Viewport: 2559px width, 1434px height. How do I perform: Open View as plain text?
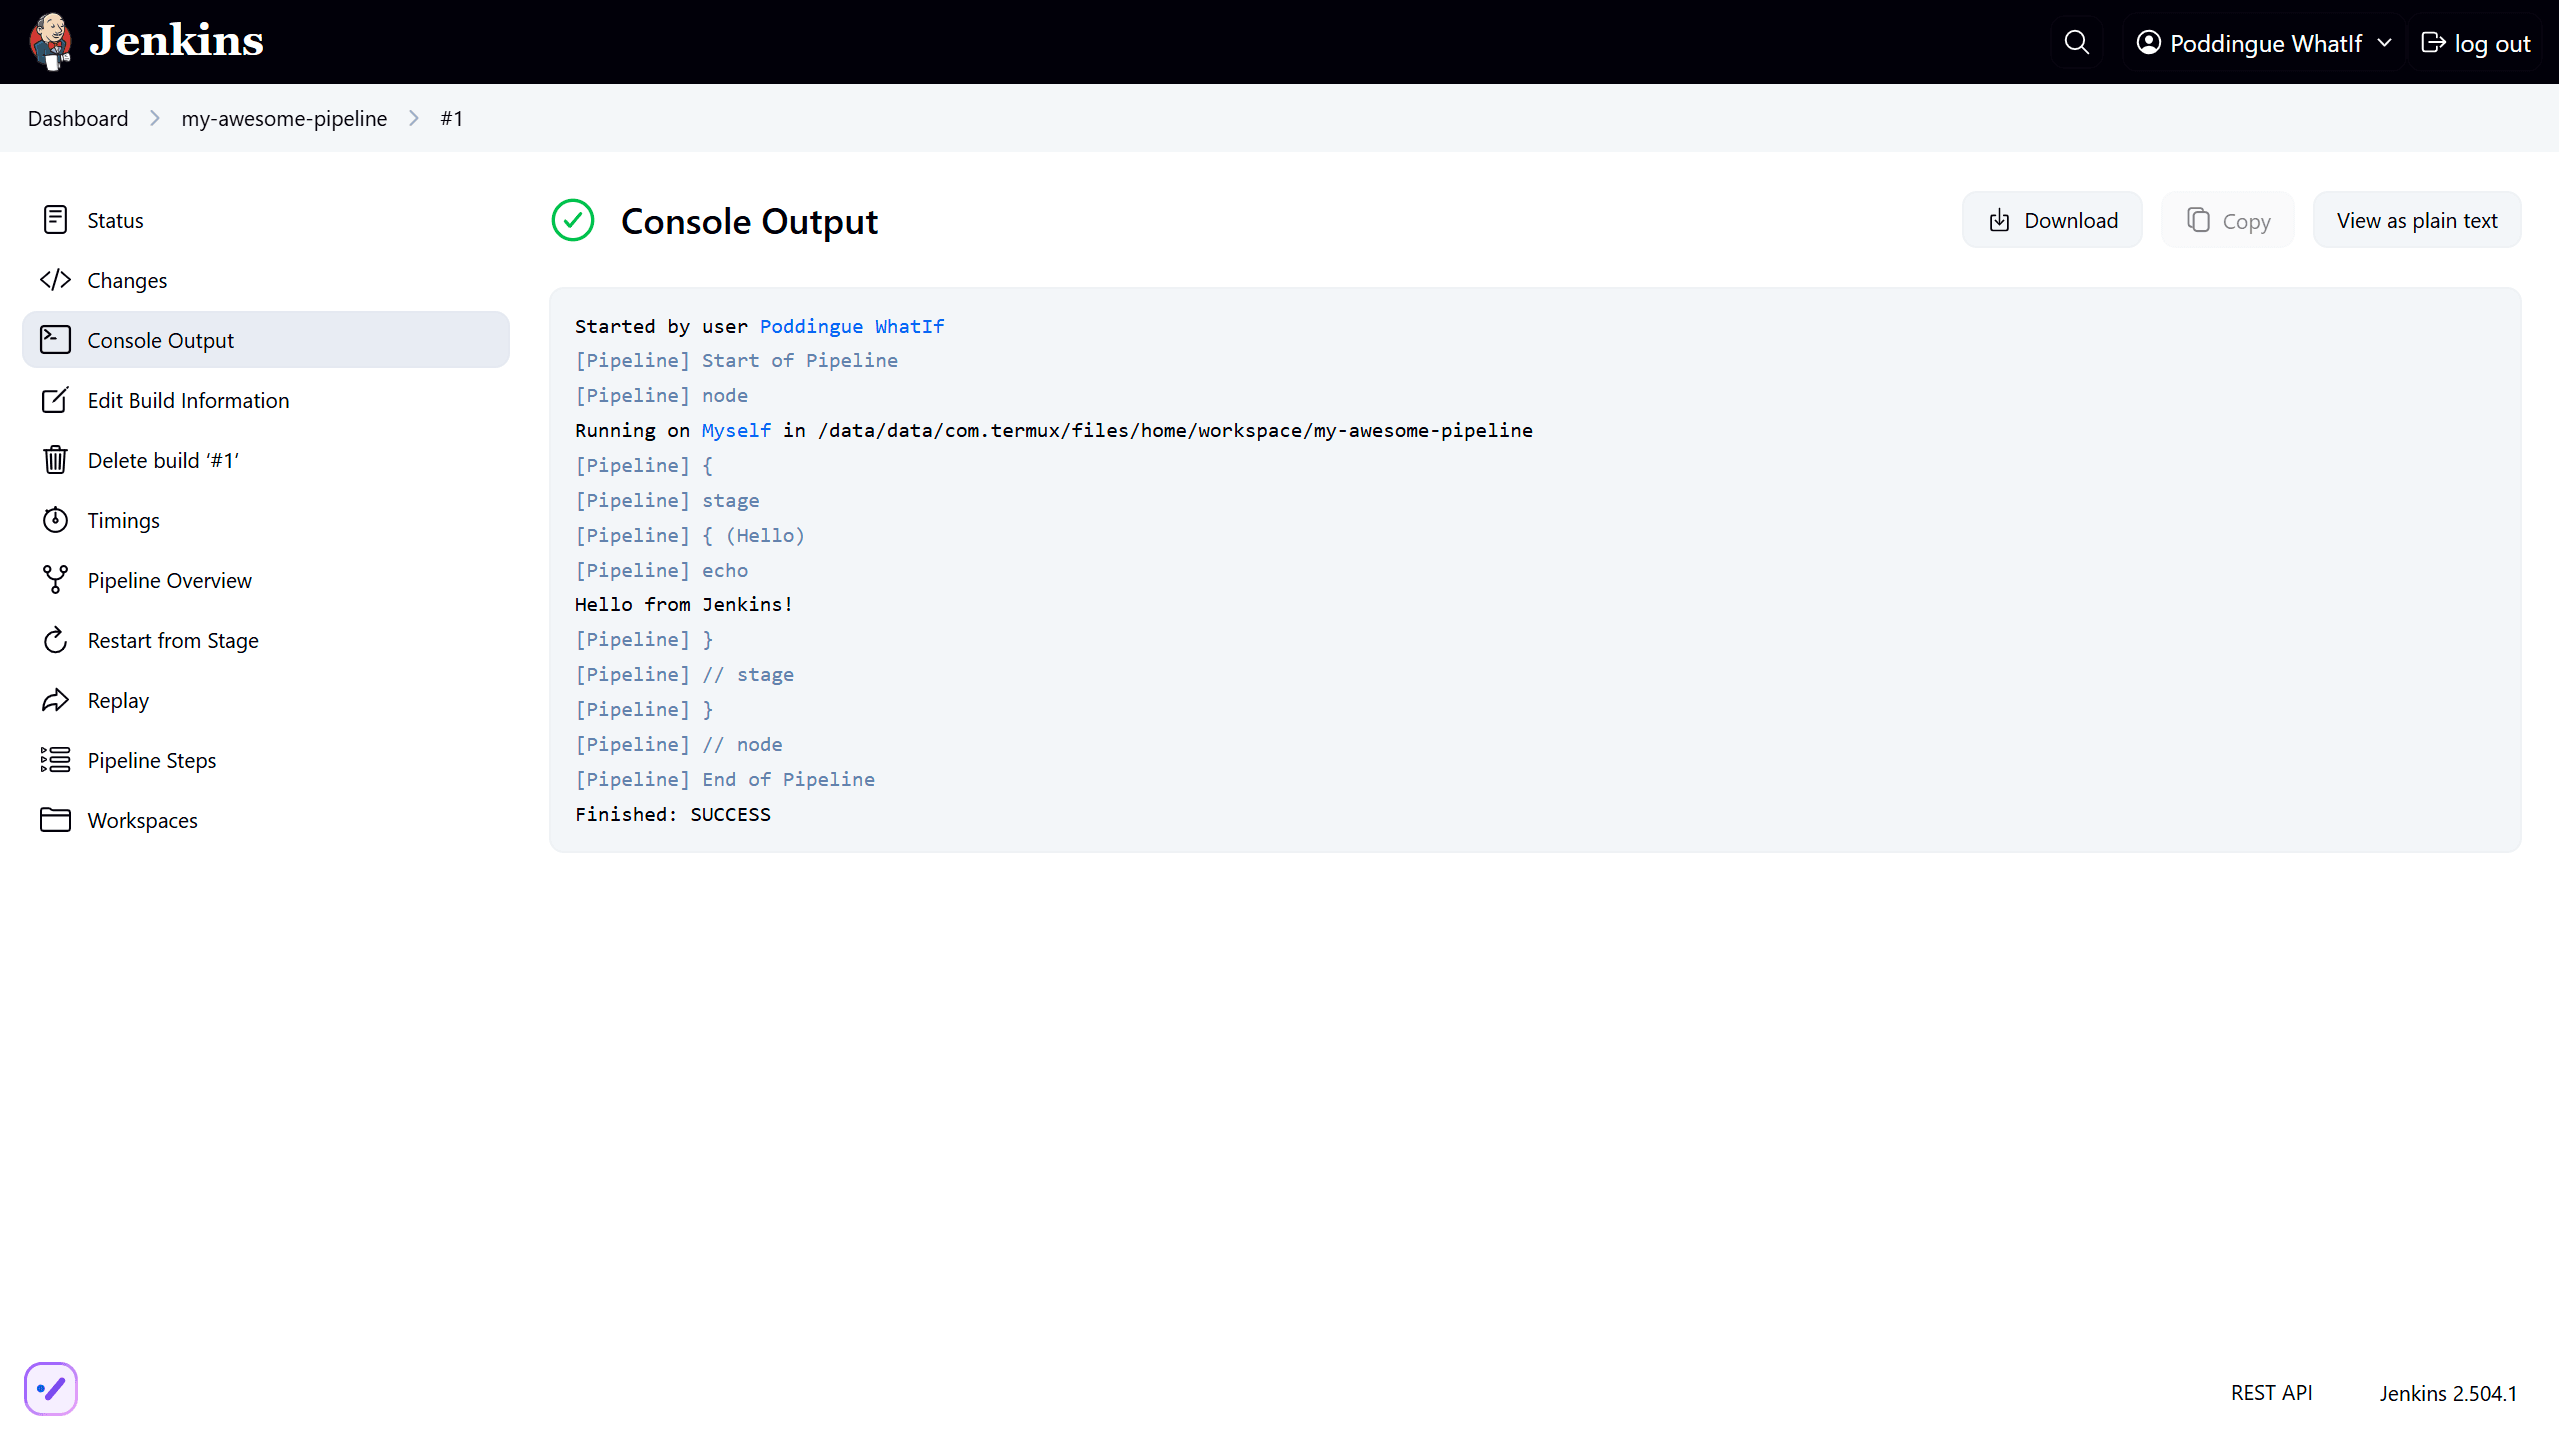click(2417, 219)
